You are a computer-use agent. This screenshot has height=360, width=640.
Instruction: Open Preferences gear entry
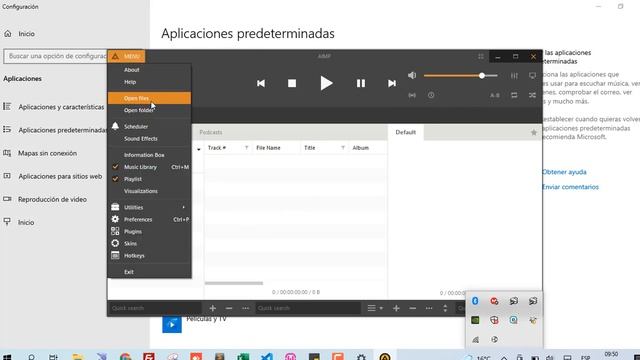pos(138,220)
